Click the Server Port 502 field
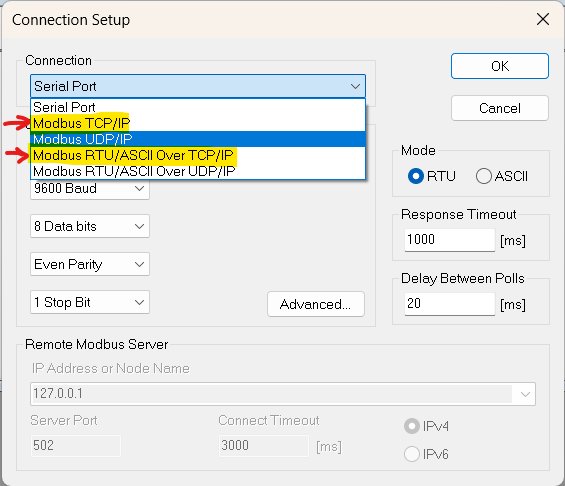Screen dimensions: 565x486 pyautogui.click(x=76, y=446)
